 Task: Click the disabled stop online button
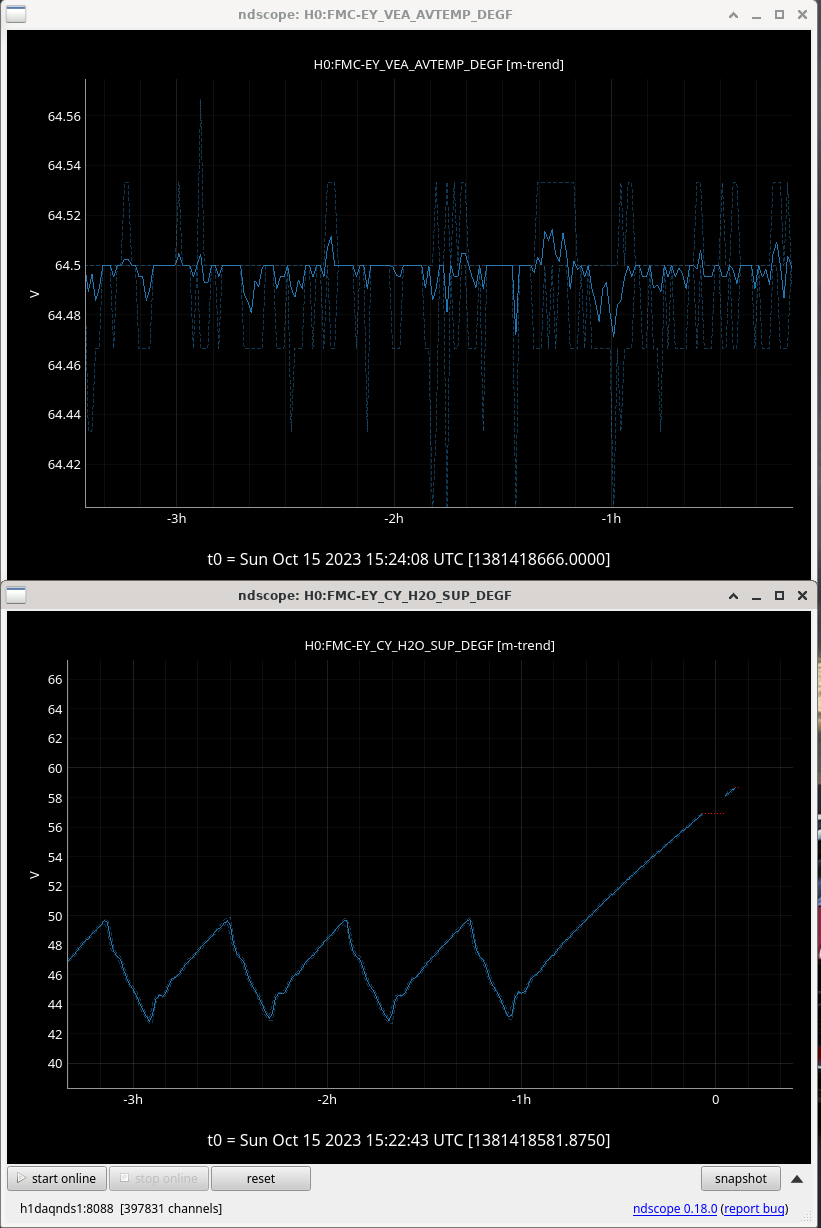[158, 1178]
